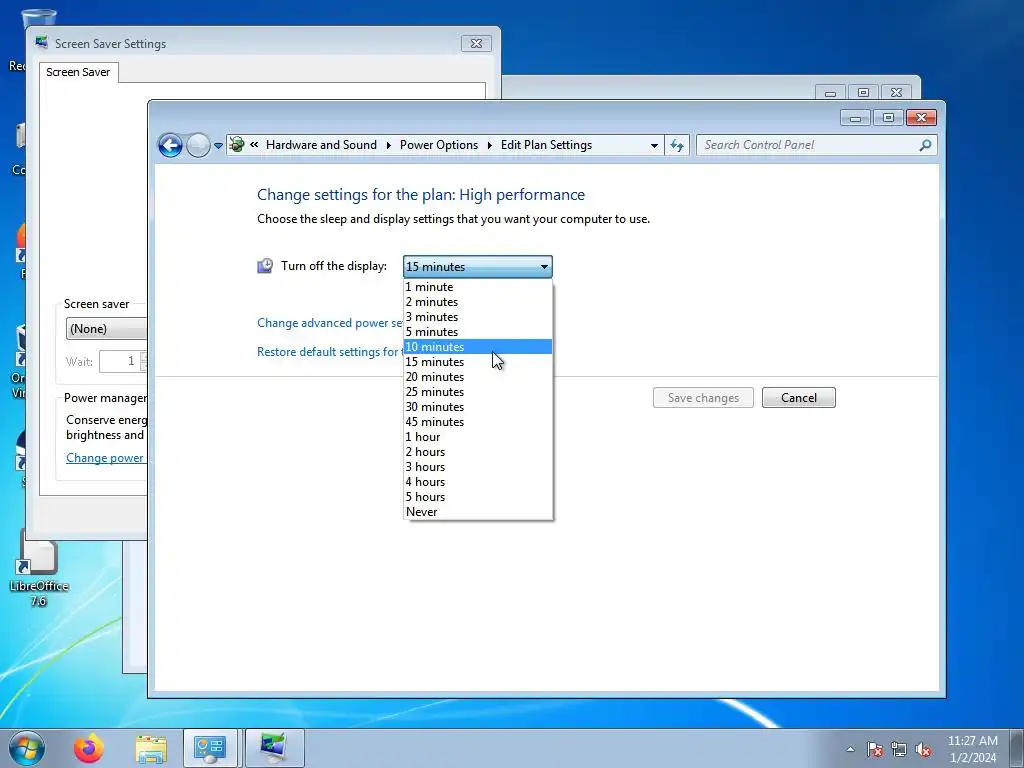Click the muted volume tray icon
Viewport: 1024px width, 768px height.
tap(923, 749)
